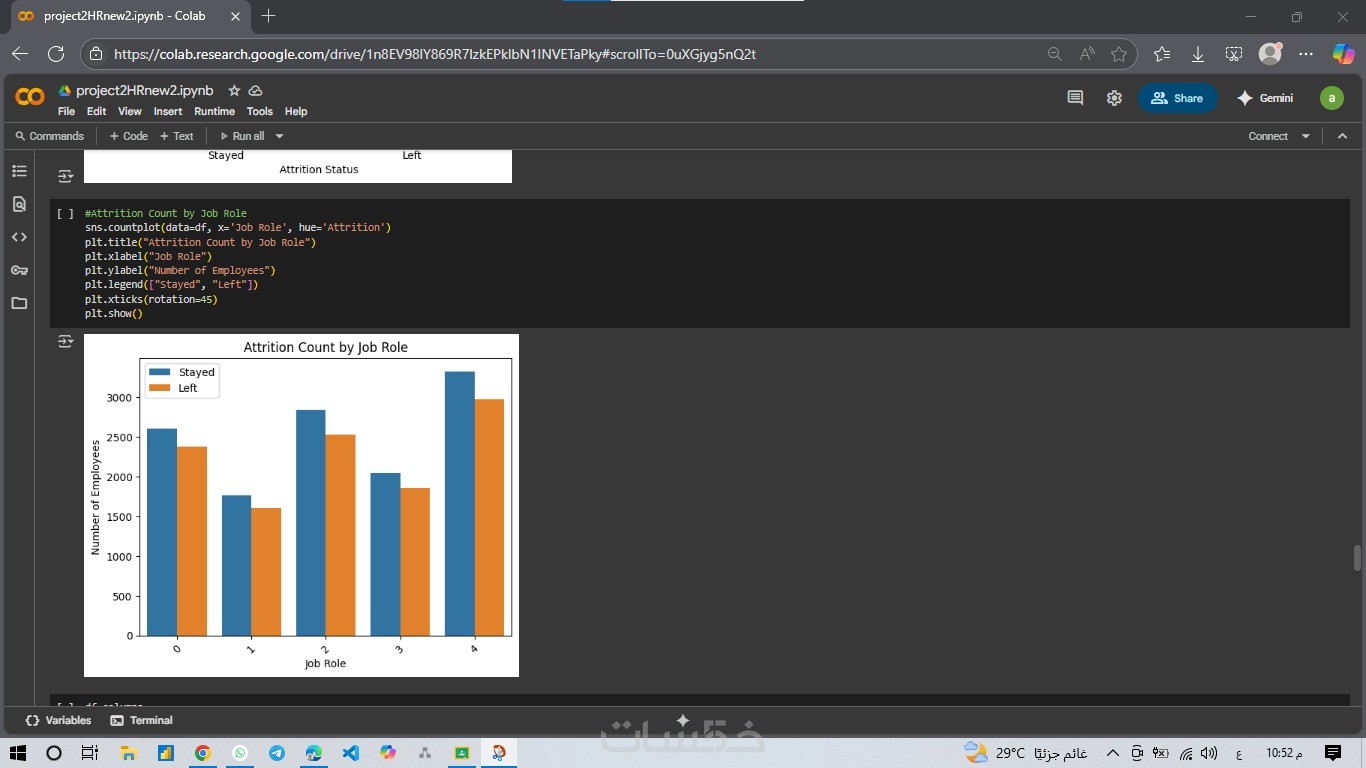Open the Edge profile picture
The width and height of the screenshot is (1366, 768).
1270,54
